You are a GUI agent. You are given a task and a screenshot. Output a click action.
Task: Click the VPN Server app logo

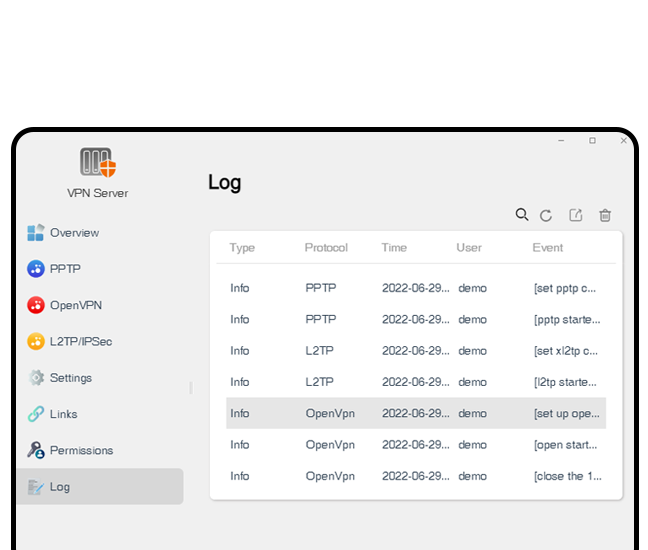98,163
